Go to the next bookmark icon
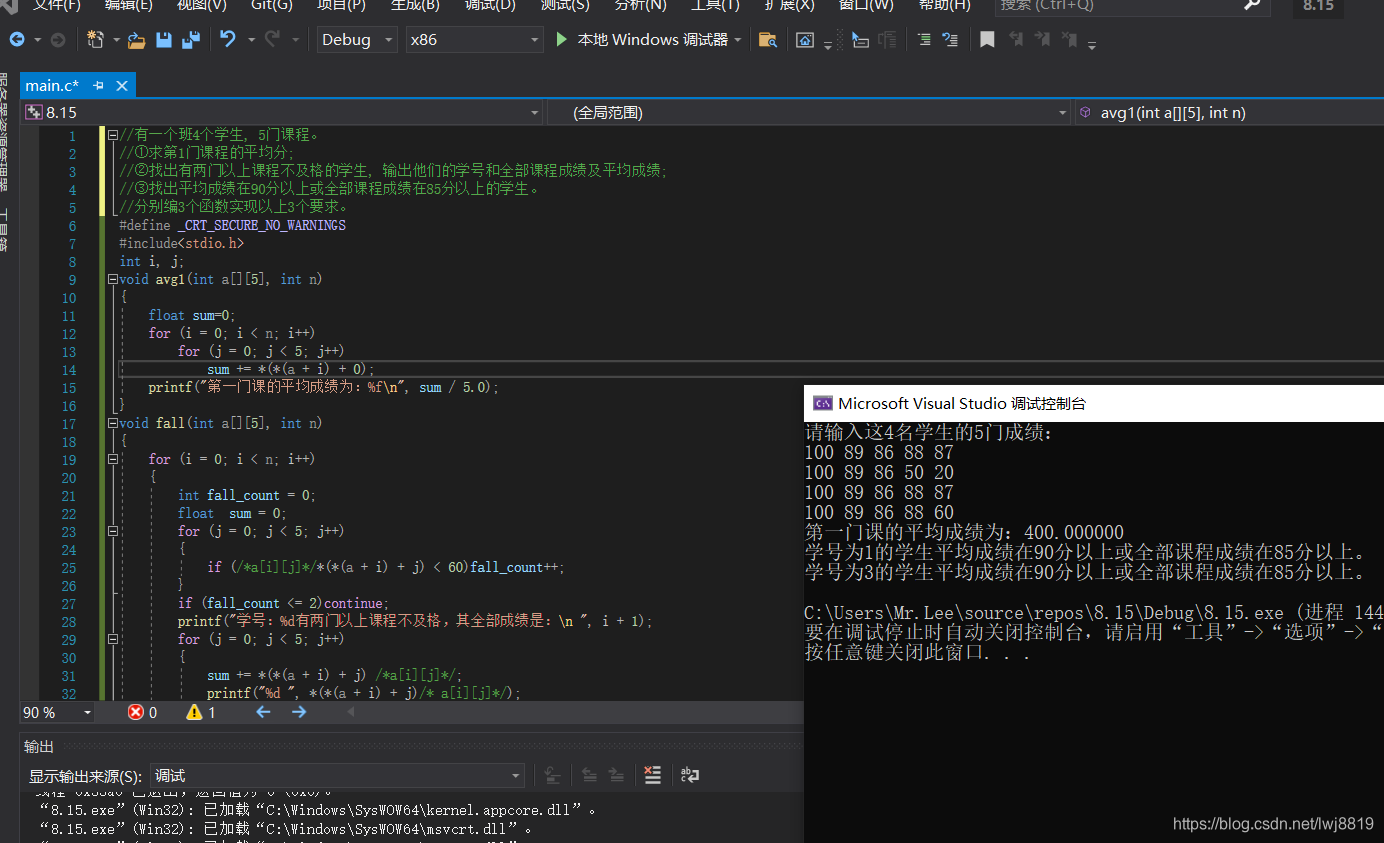The image size is (1384, 843). (1042, 40)
